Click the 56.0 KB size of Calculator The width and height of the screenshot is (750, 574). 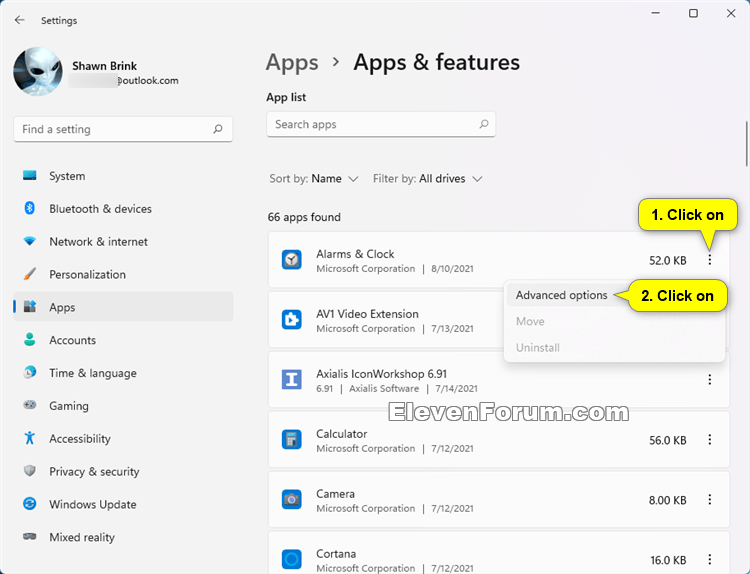[x=667, y=440]
